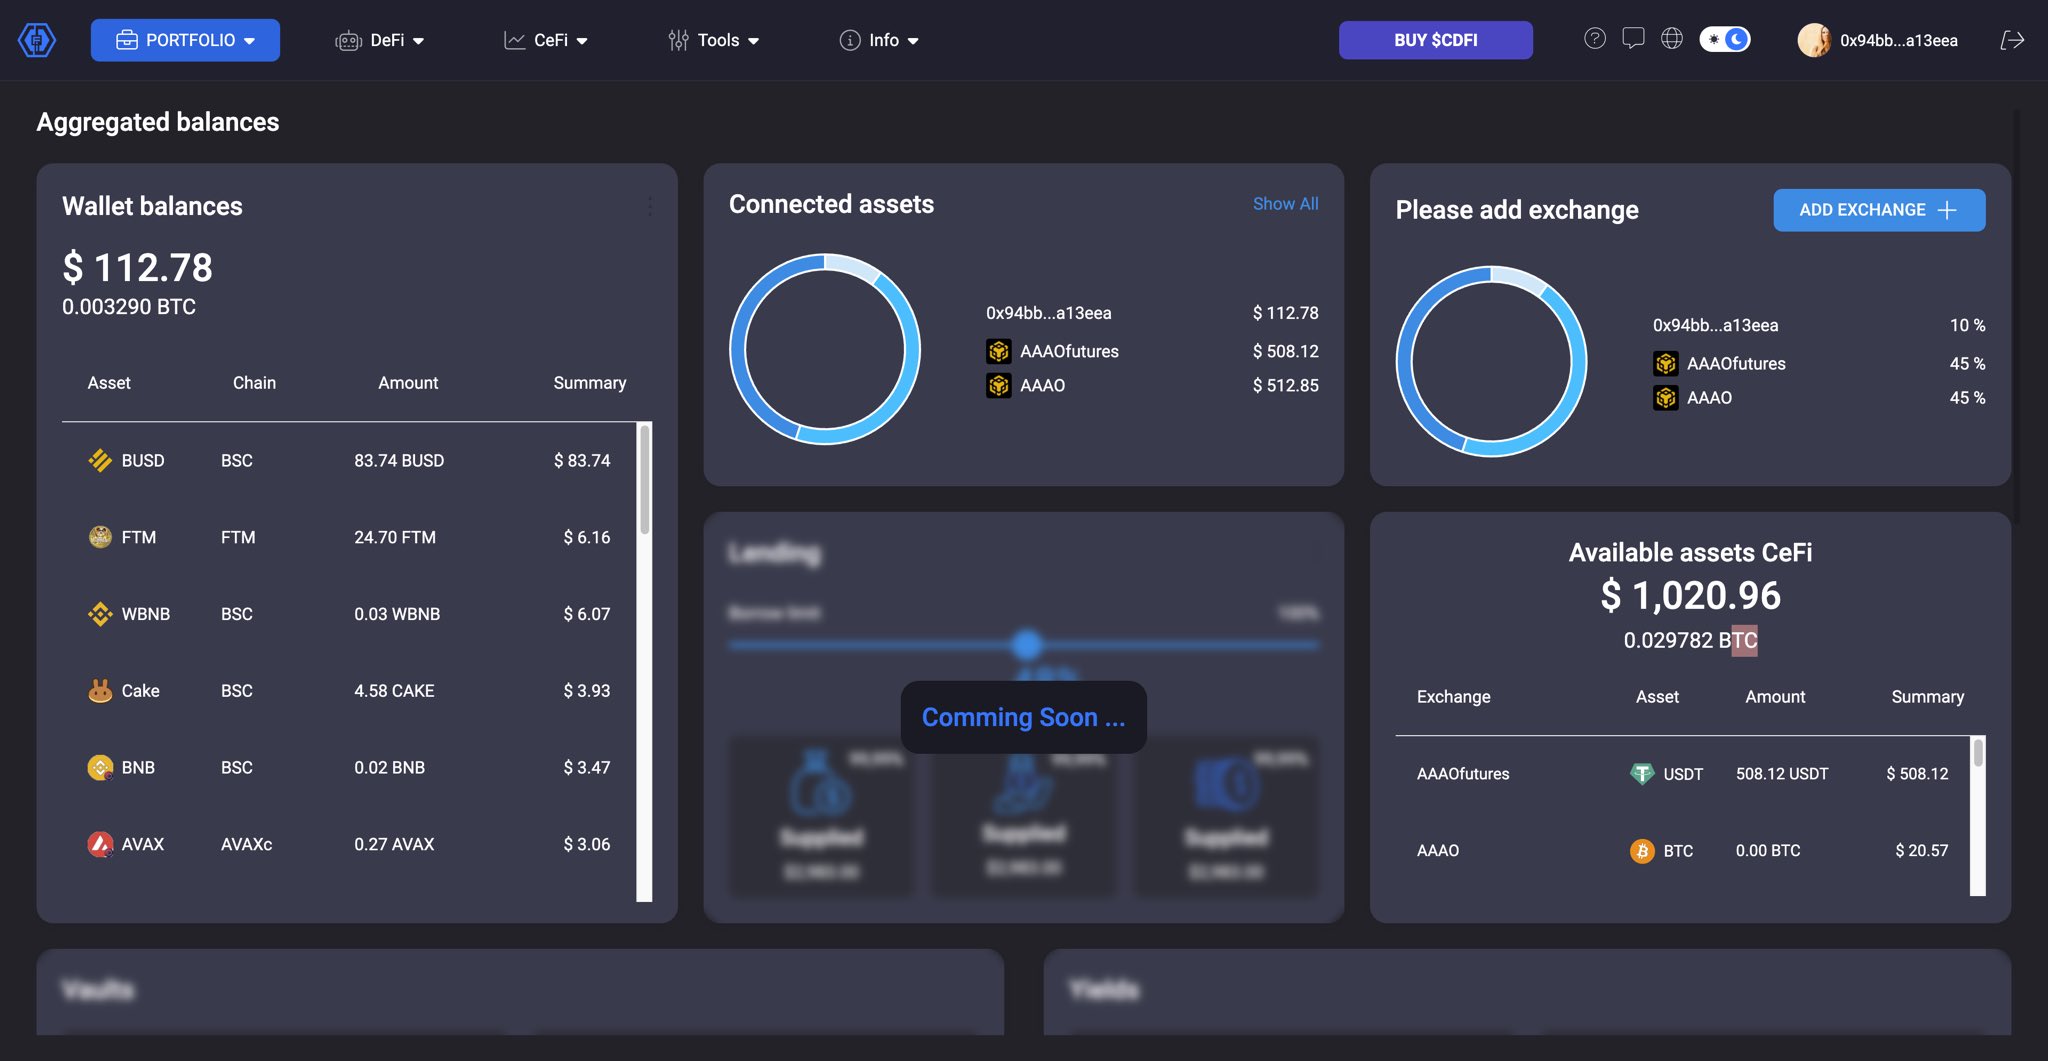Click Show All link in Connected assets
Viewport: 2048px width, 1061px height.
click(x=1285, y=204)
